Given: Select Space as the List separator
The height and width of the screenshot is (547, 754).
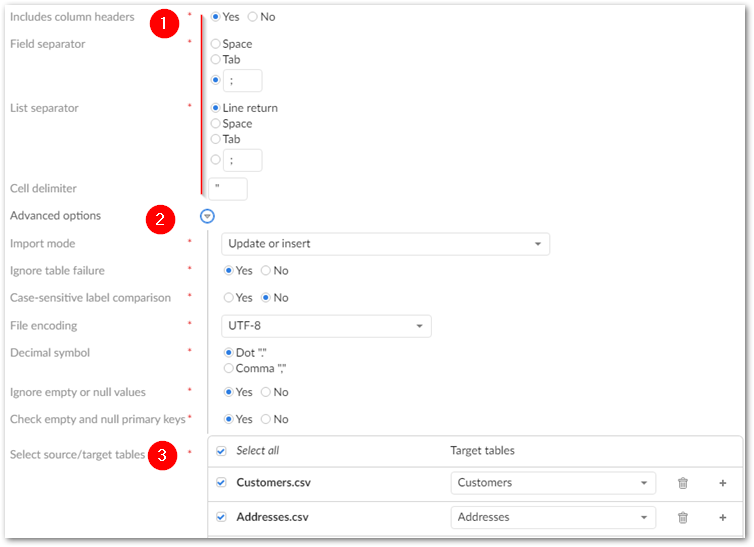Looking at the screenshot, I should pos(216,124).
